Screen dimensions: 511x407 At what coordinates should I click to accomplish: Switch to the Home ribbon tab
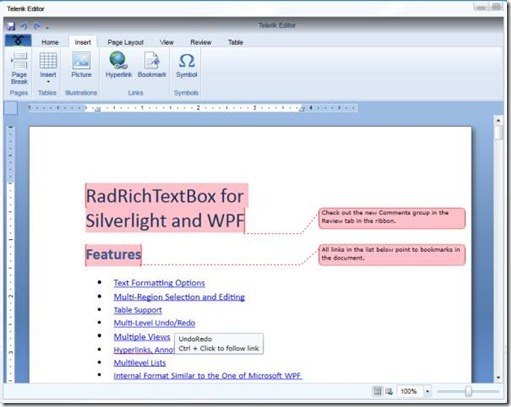click(x=50, y=42)
